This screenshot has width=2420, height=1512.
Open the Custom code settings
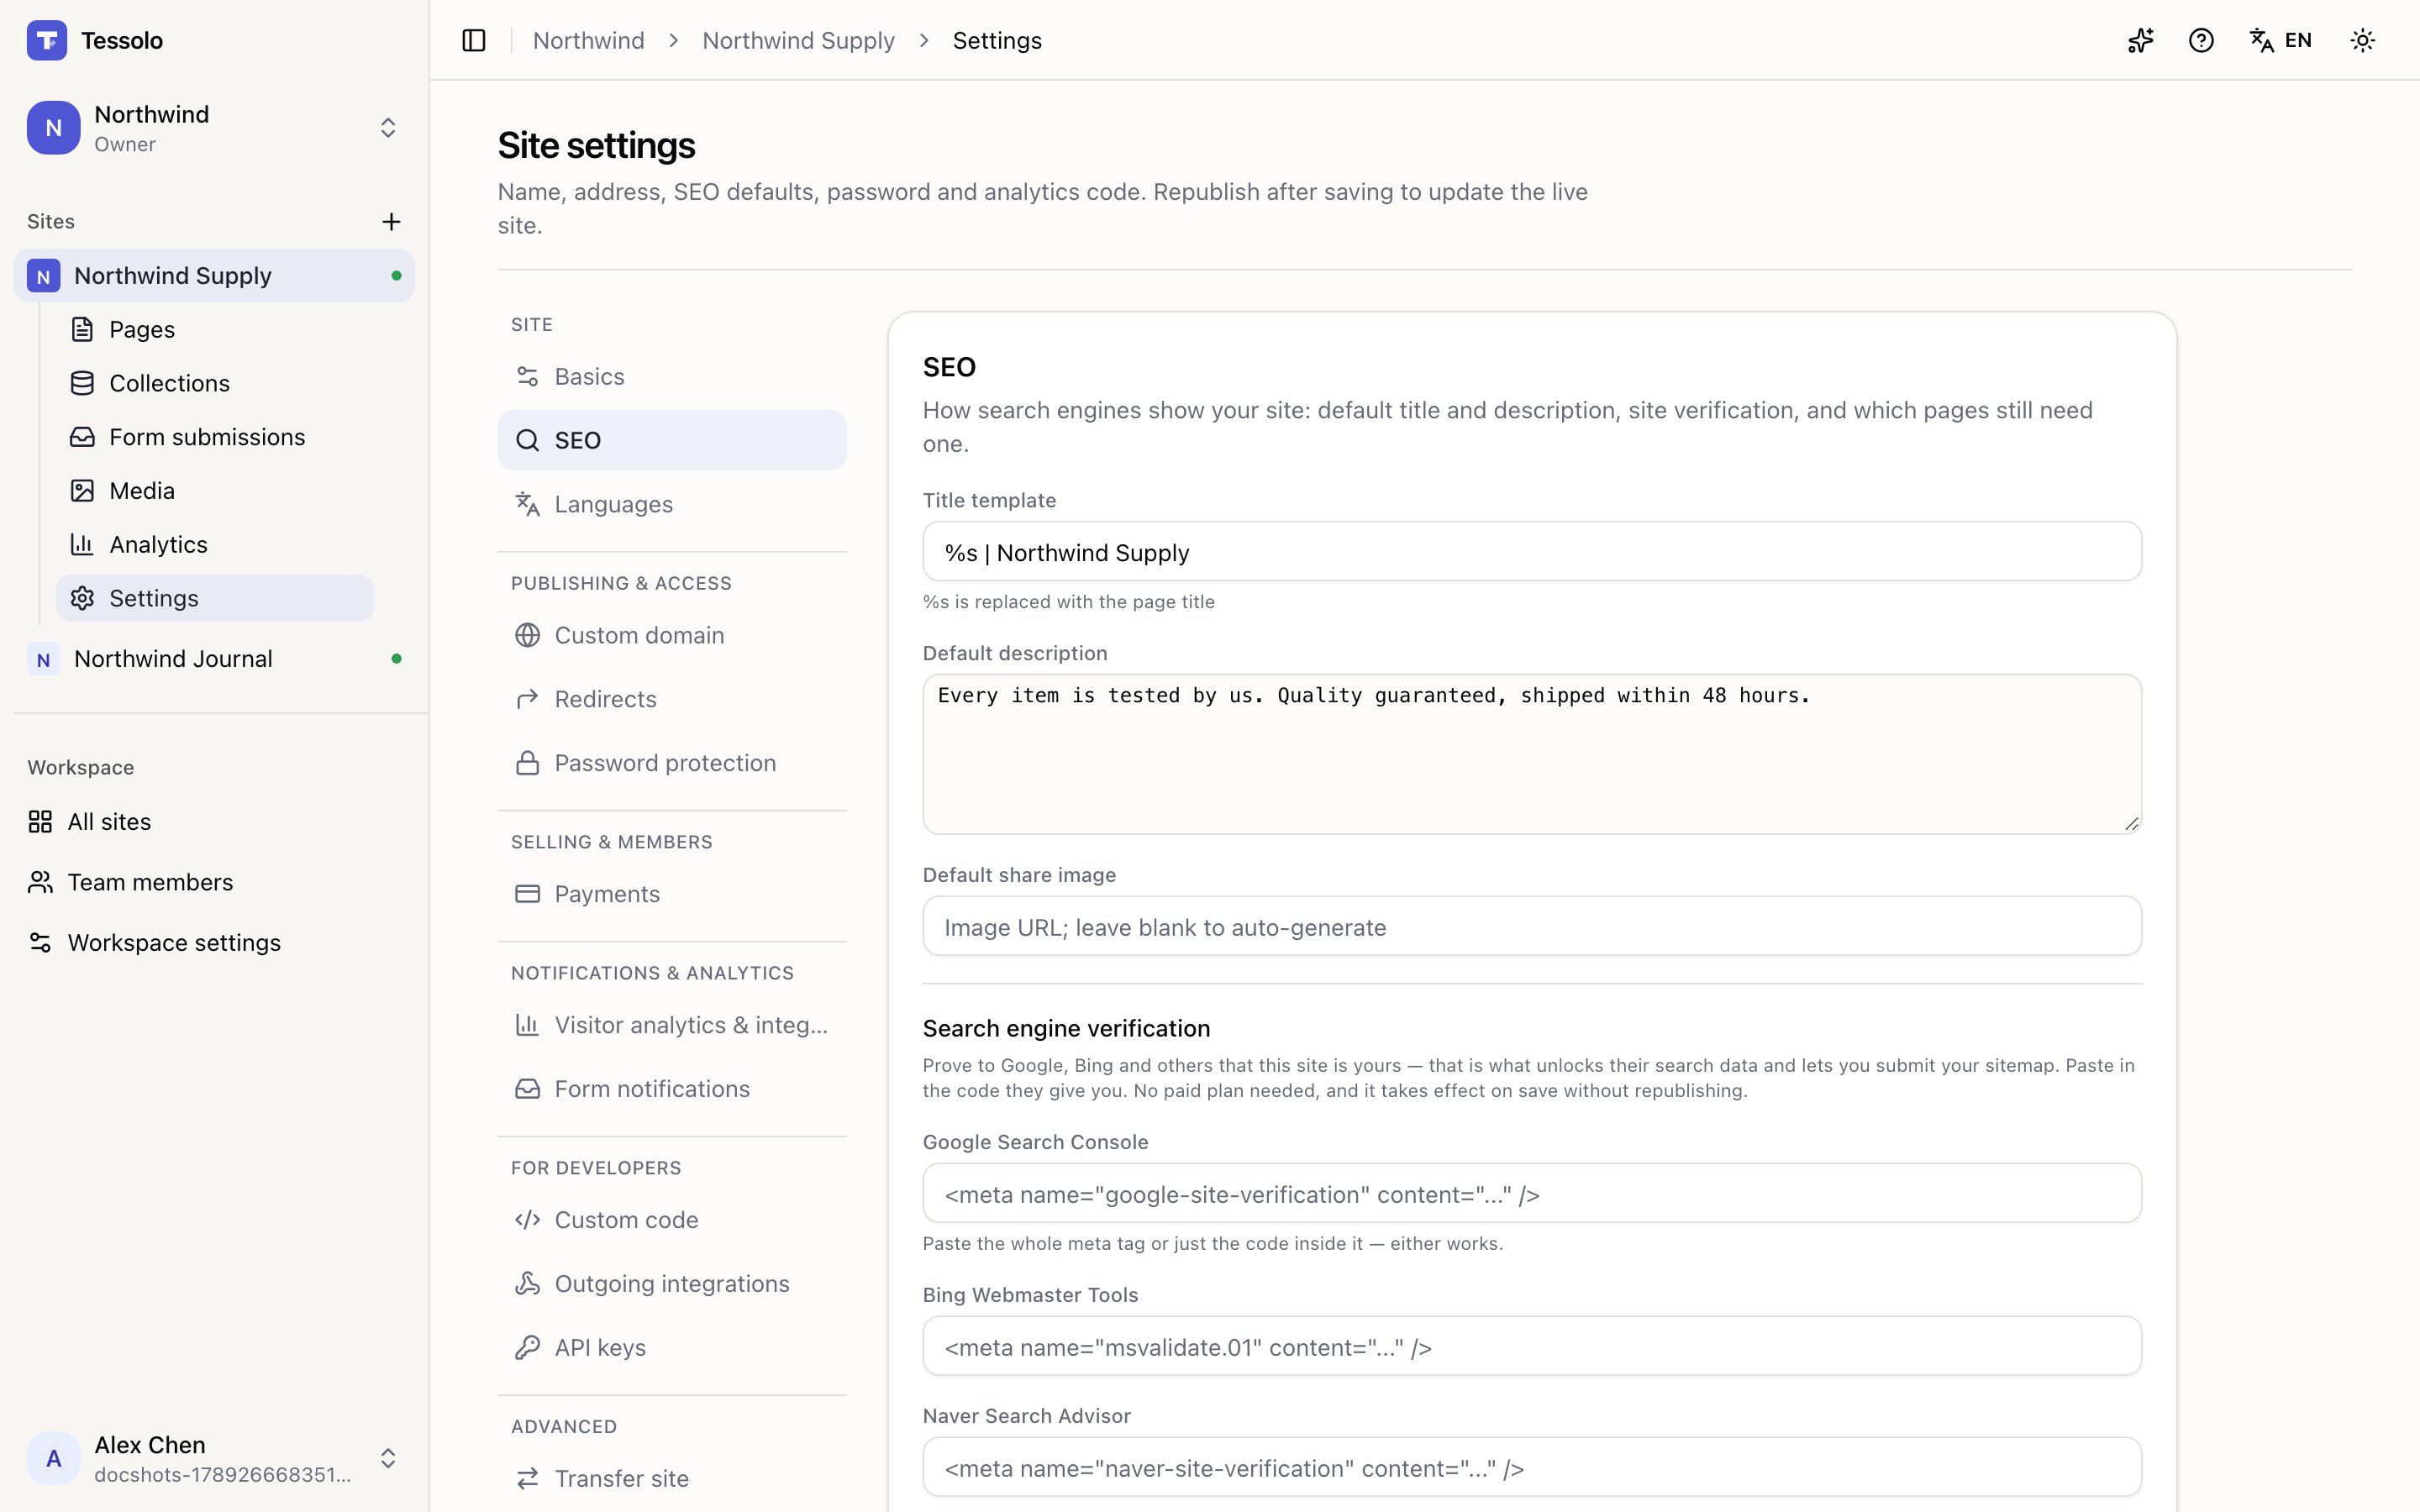(x=672, y=1221)
